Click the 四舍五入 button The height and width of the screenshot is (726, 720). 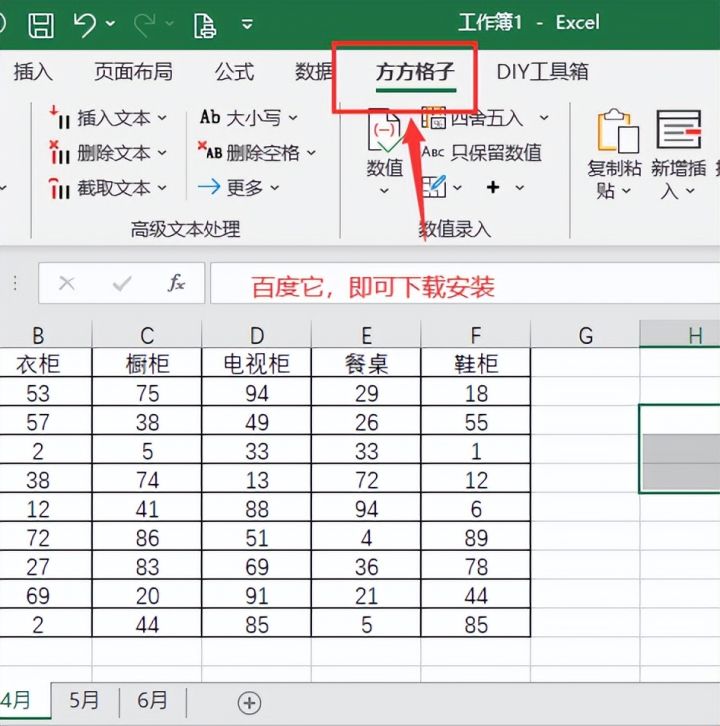coord(473,118)
